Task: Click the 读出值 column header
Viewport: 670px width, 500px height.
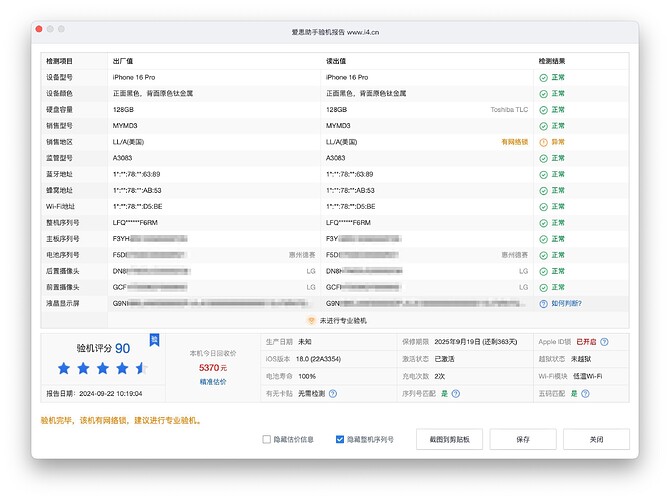Action: [336, 61]
